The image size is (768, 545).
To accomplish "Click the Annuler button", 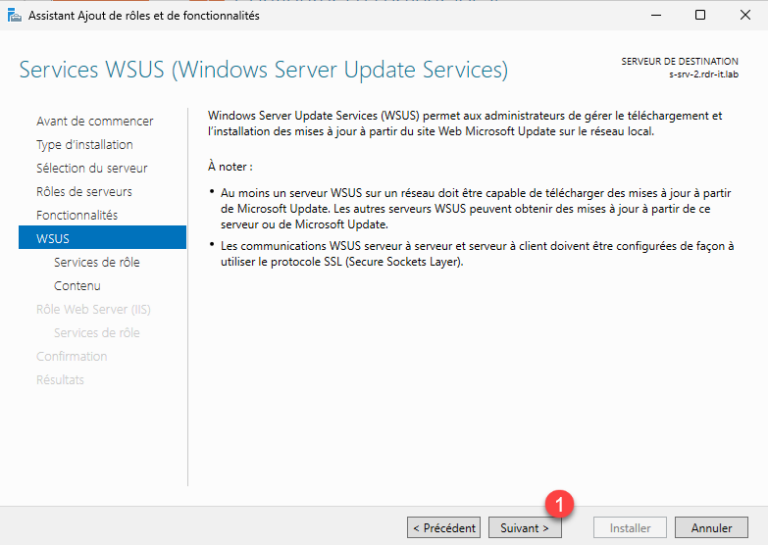I will [711, 528].
